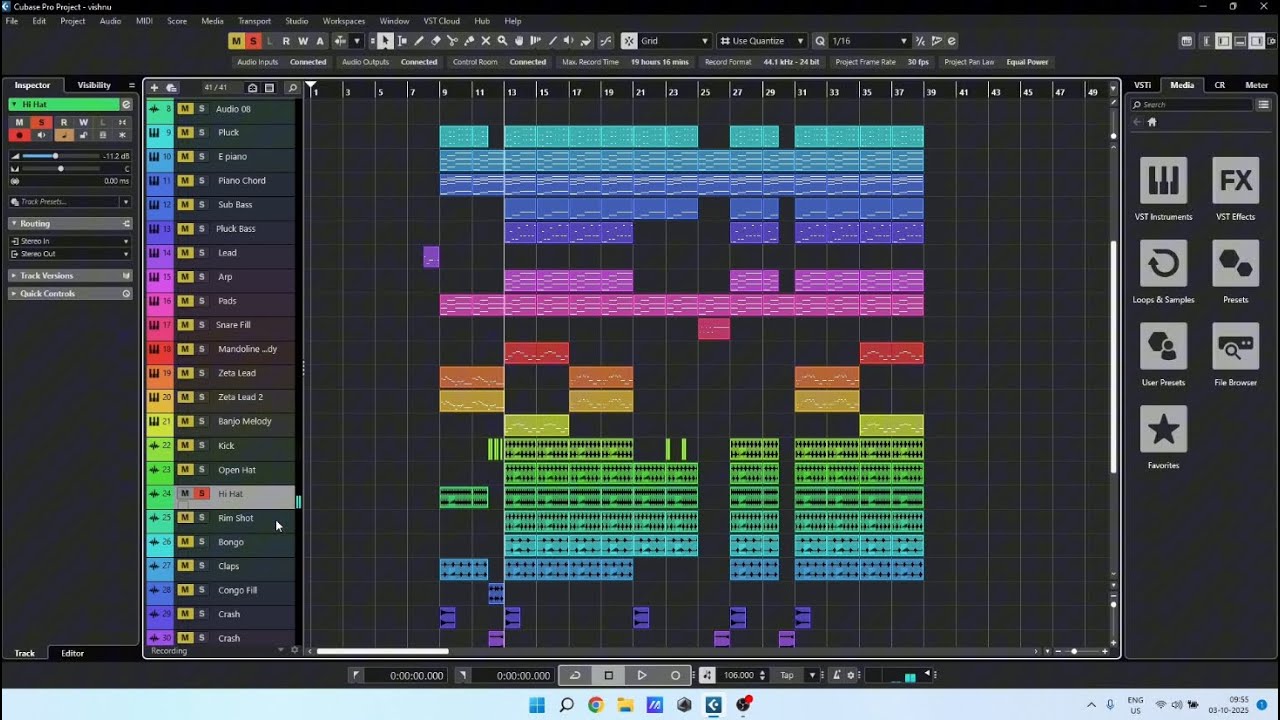Open the Stereo In routing dropdown

point(70,241)
